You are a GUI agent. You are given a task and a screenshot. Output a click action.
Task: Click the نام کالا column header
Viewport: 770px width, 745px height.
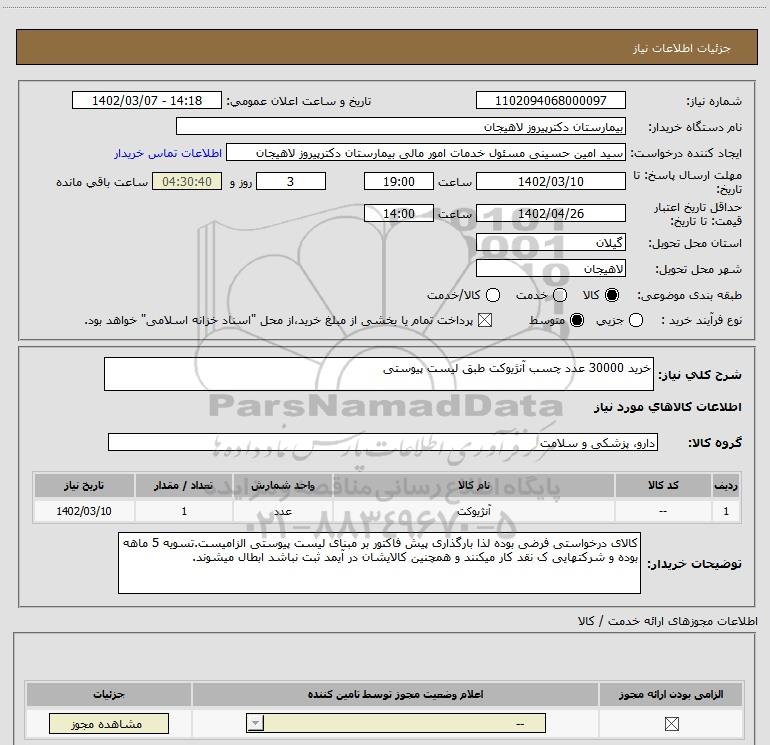pos(474,485)
